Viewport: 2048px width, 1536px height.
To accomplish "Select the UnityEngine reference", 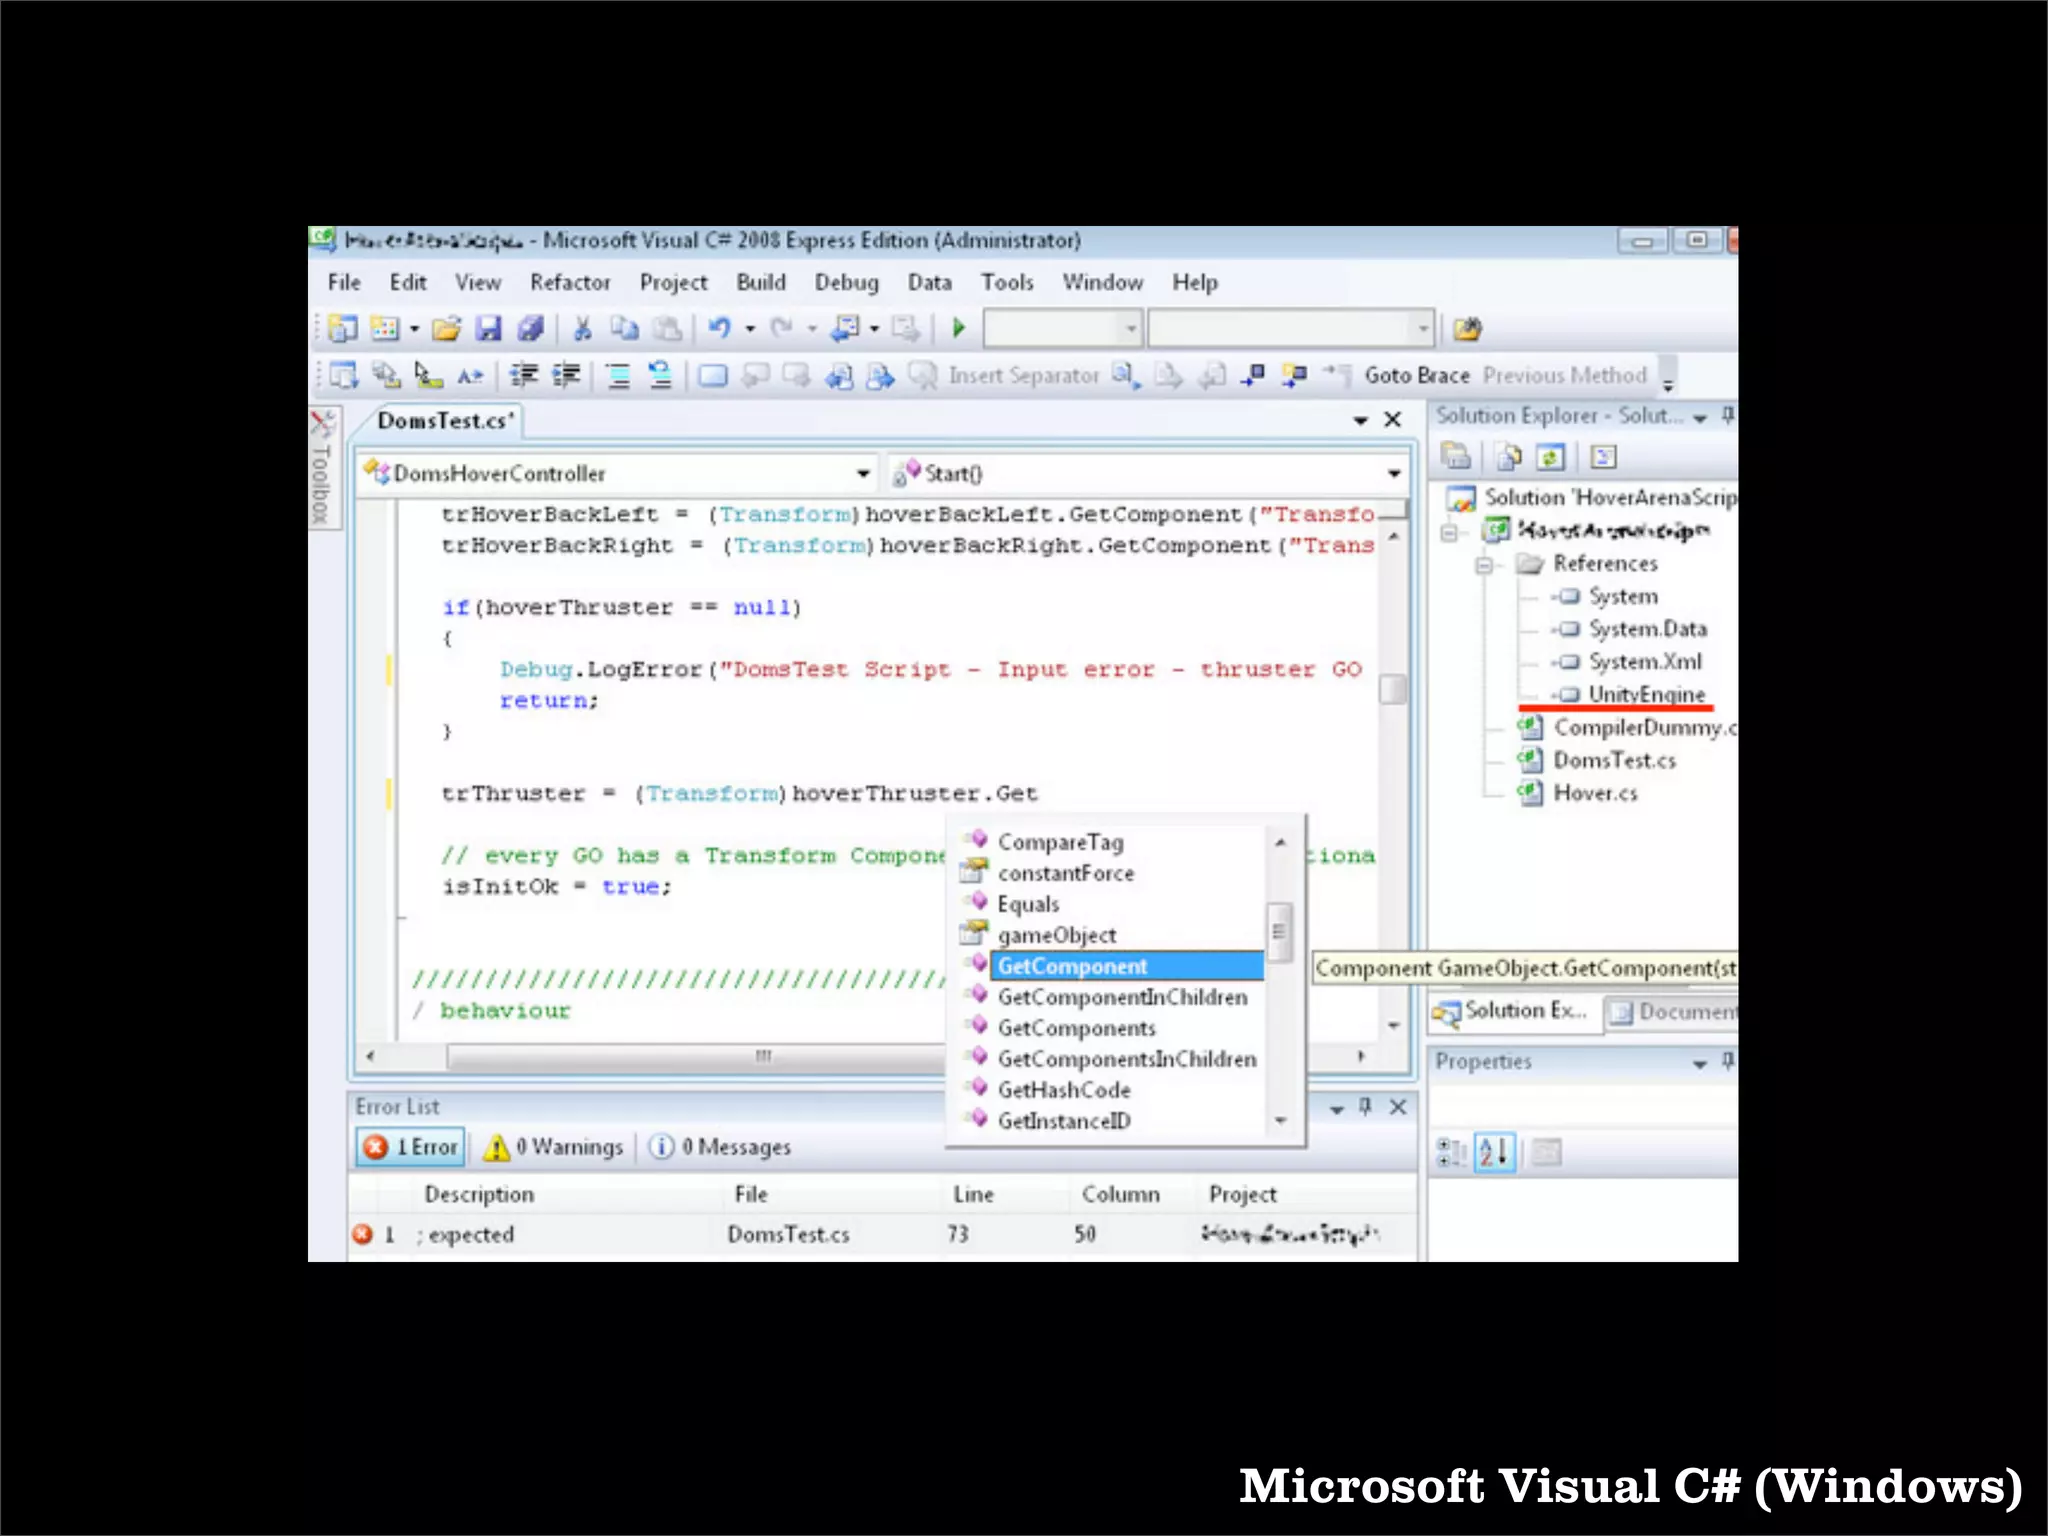I will [1646, 694].
